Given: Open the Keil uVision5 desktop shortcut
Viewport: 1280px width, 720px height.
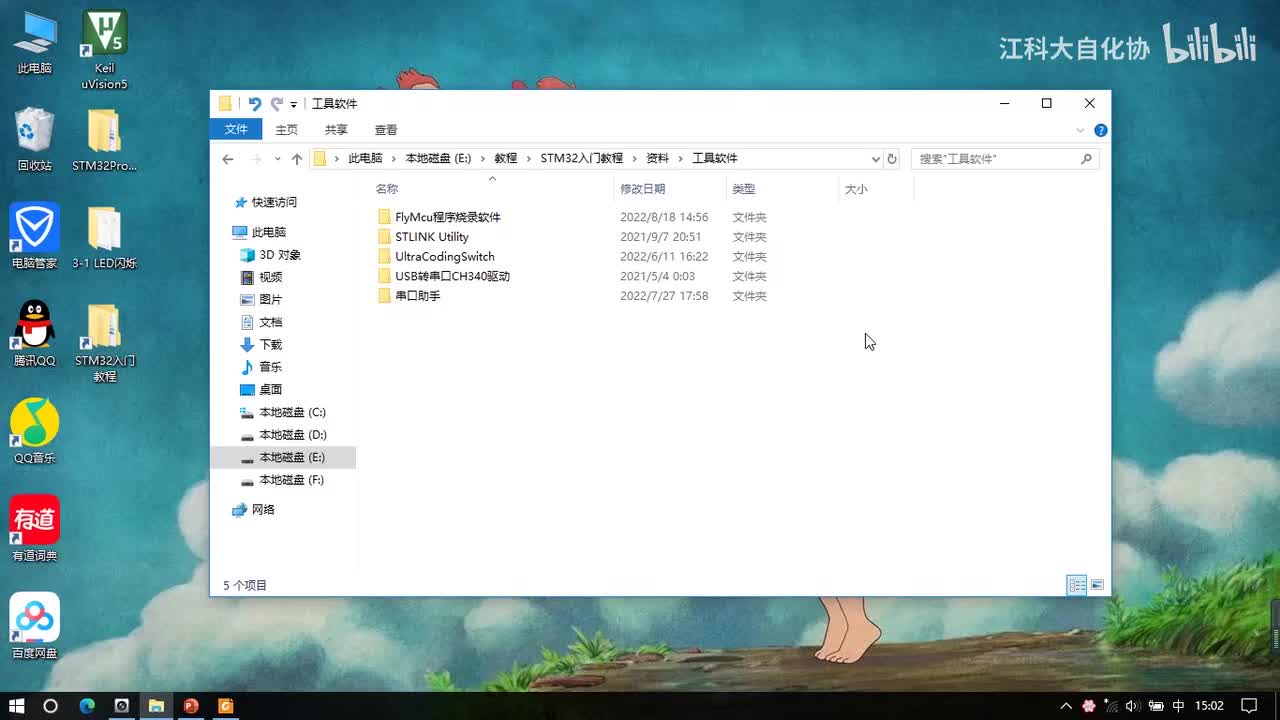Looking at the screenshot, I should [104, 50].
